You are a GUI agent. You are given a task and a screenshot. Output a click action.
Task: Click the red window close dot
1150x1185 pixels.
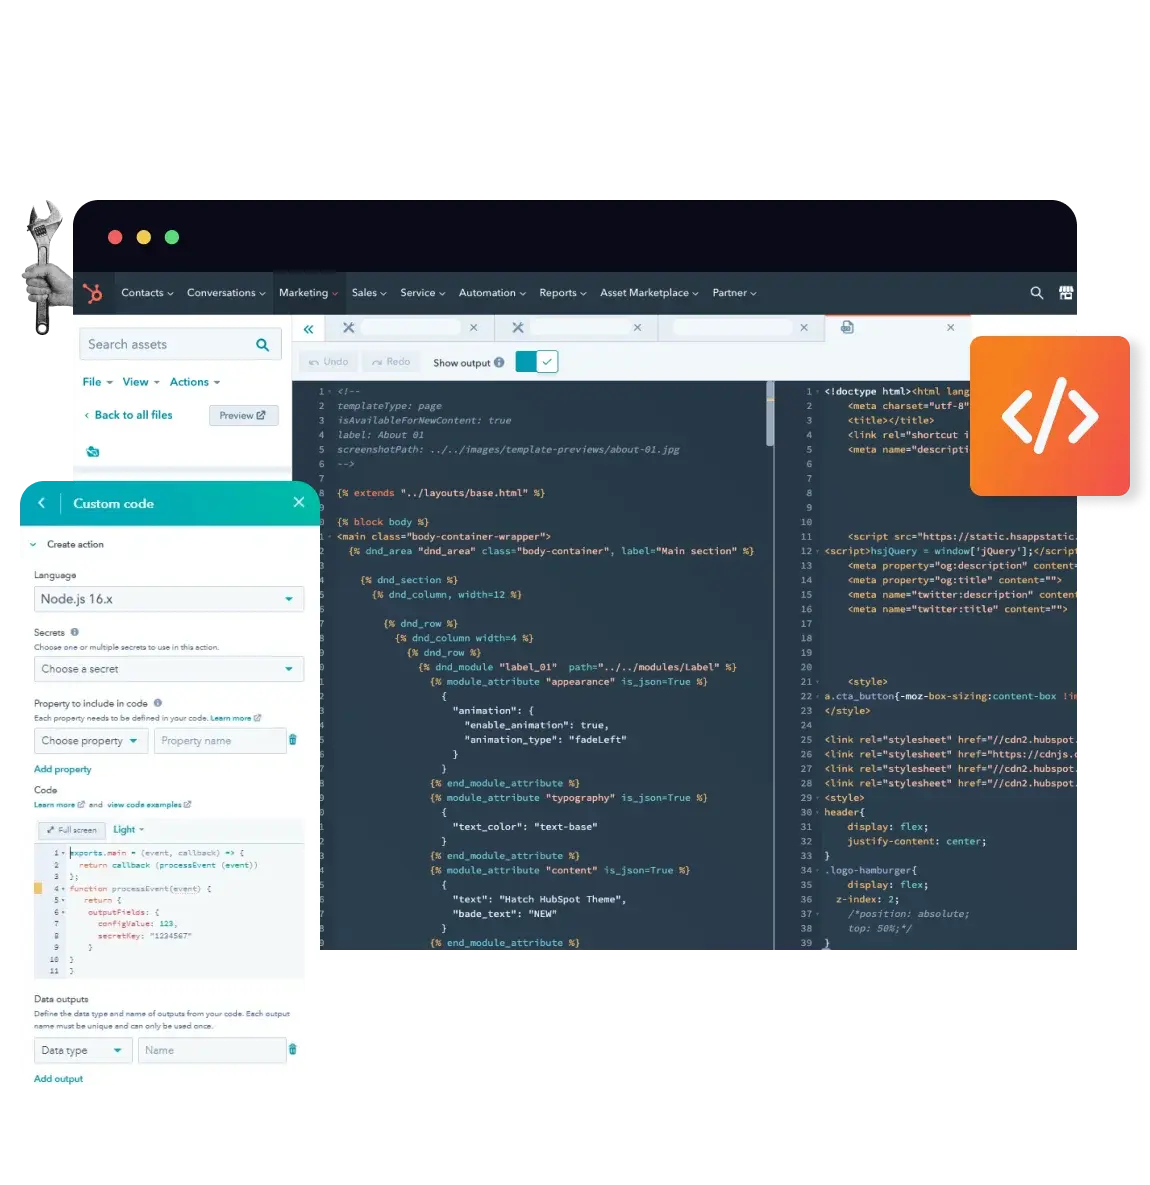115,237
